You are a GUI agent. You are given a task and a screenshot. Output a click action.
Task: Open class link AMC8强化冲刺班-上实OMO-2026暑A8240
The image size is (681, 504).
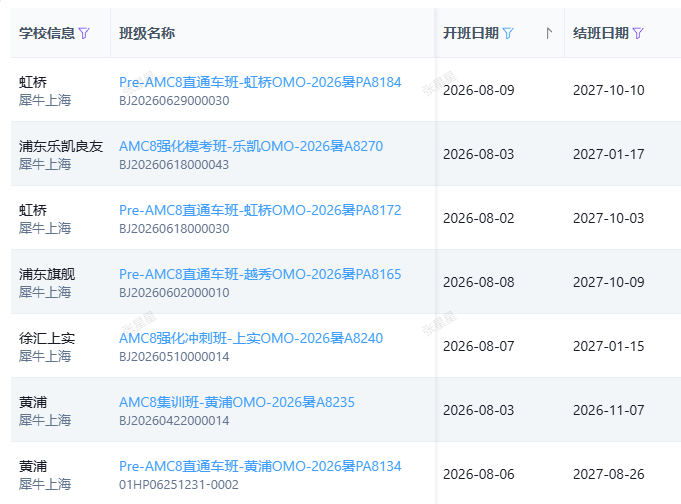click(x=251, y=338)
